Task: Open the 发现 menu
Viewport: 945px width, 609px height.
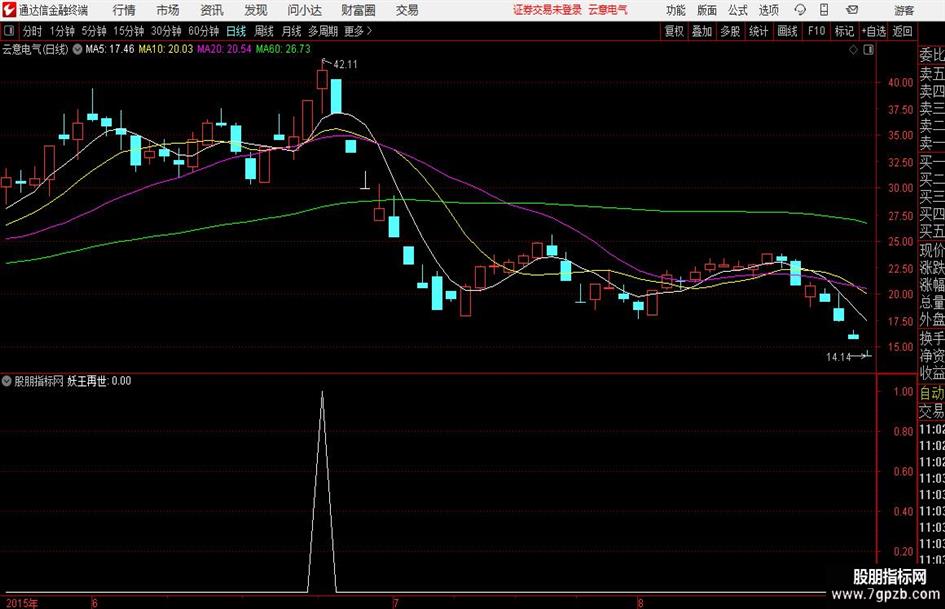Action: (x=256, y=10)
